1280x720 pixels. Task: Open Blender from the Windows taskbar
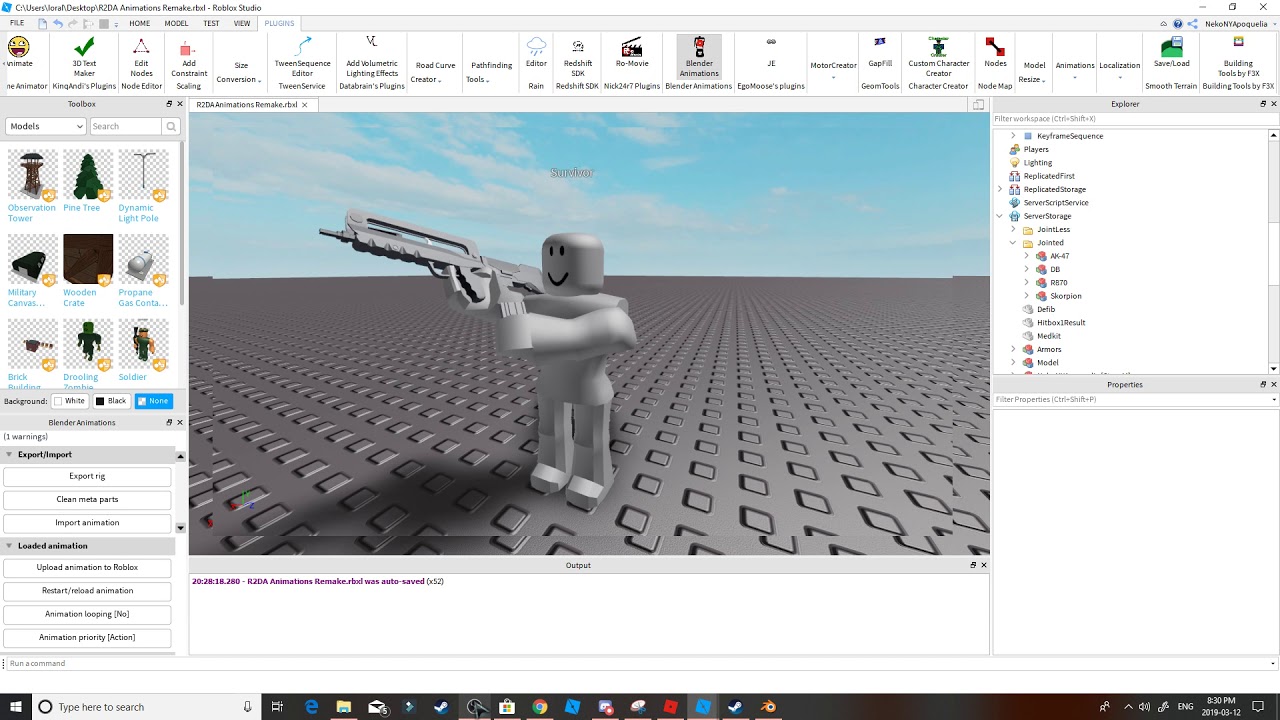click(x=768, y=707)
